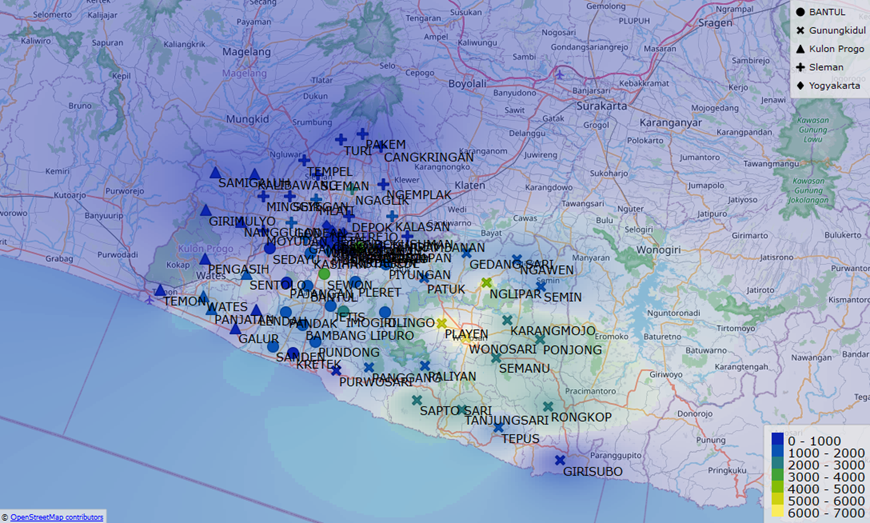
Task: Click the 0 - 1000 dark blue swatch
Action: coord(776,441)
